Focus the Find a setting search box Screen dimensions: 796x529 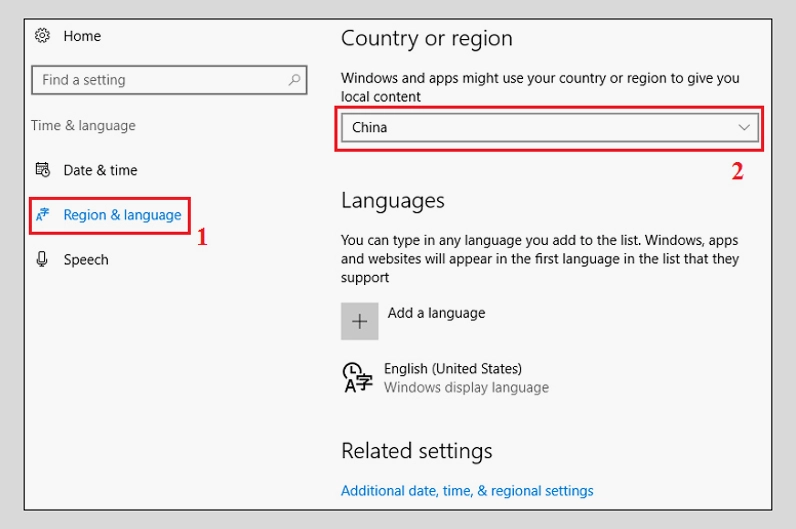pyautogui.click(x=169, y=80)
